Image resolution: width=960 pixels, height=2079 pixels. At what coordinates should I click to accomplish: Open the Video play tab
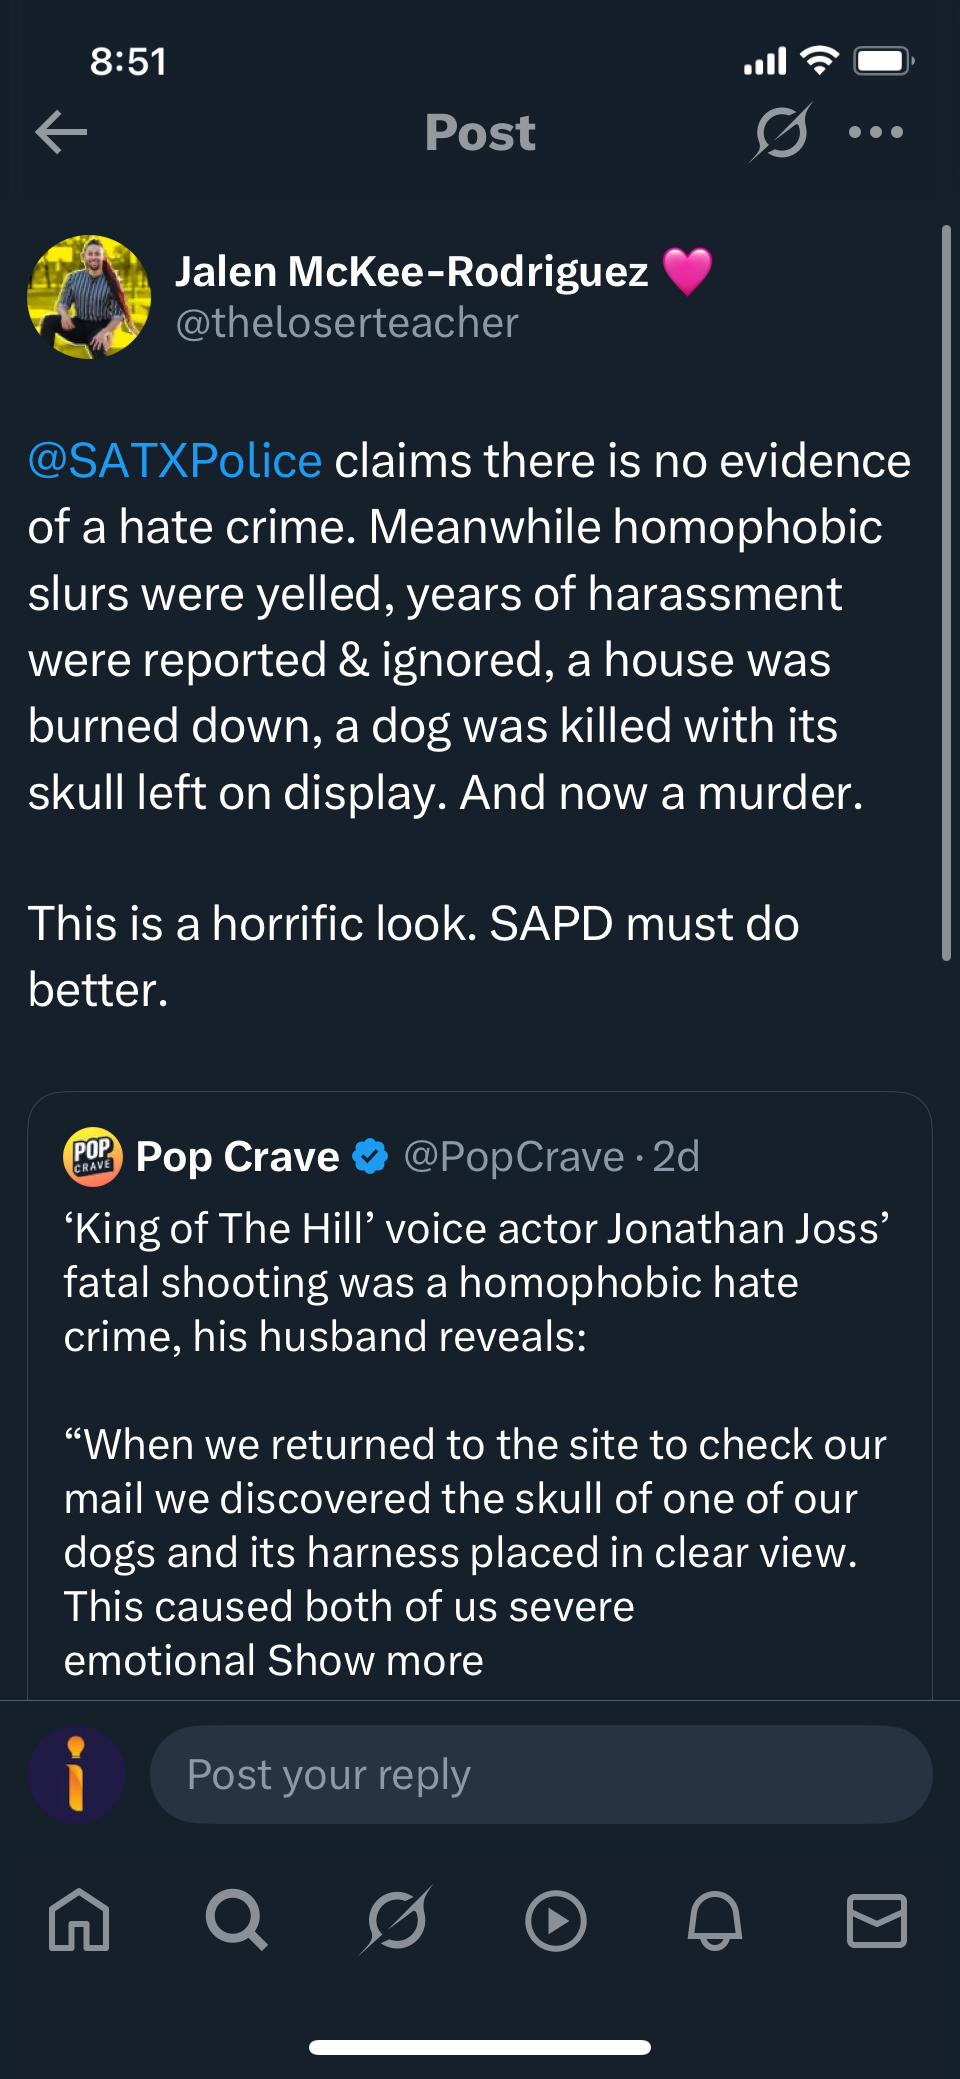556,1920
